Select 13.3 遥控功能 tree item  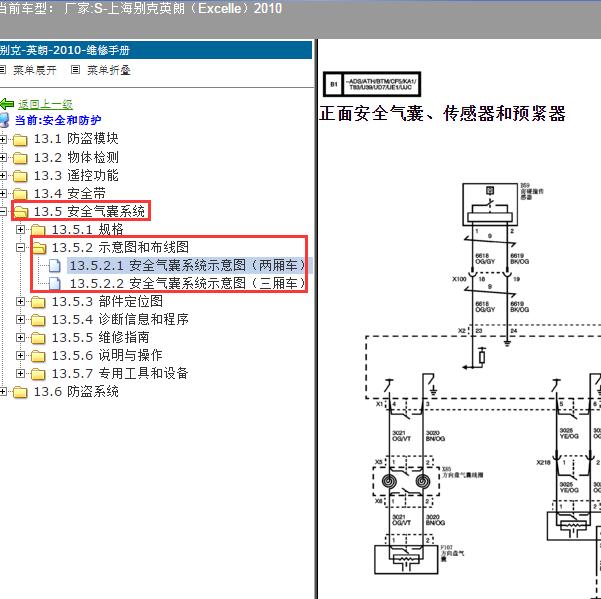[x=76, y=175]
